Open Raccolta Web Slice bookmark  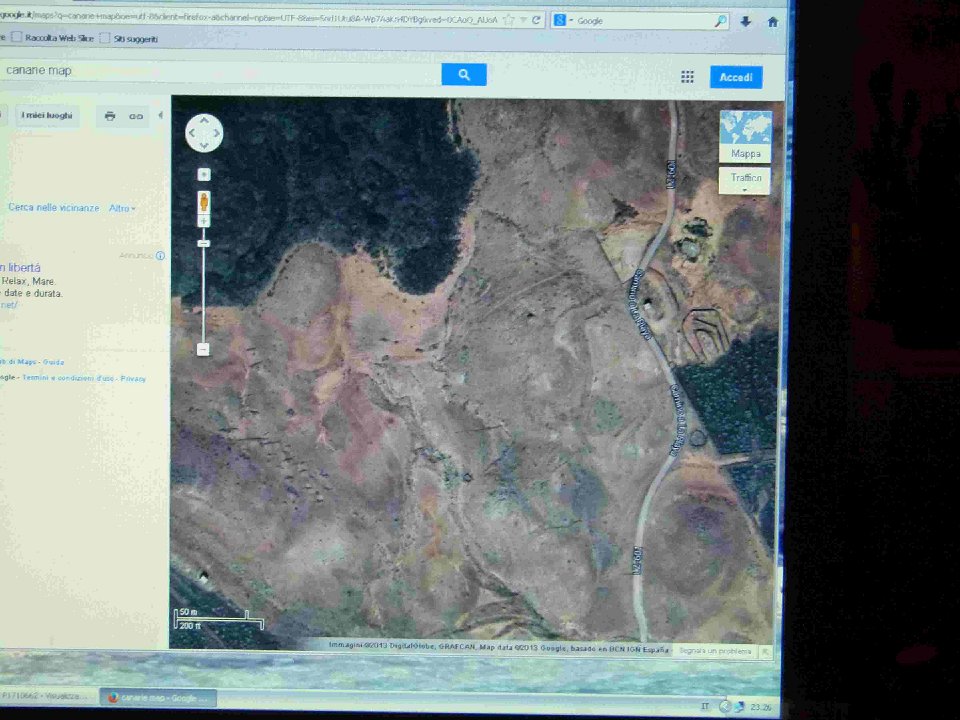click(53, 38)
